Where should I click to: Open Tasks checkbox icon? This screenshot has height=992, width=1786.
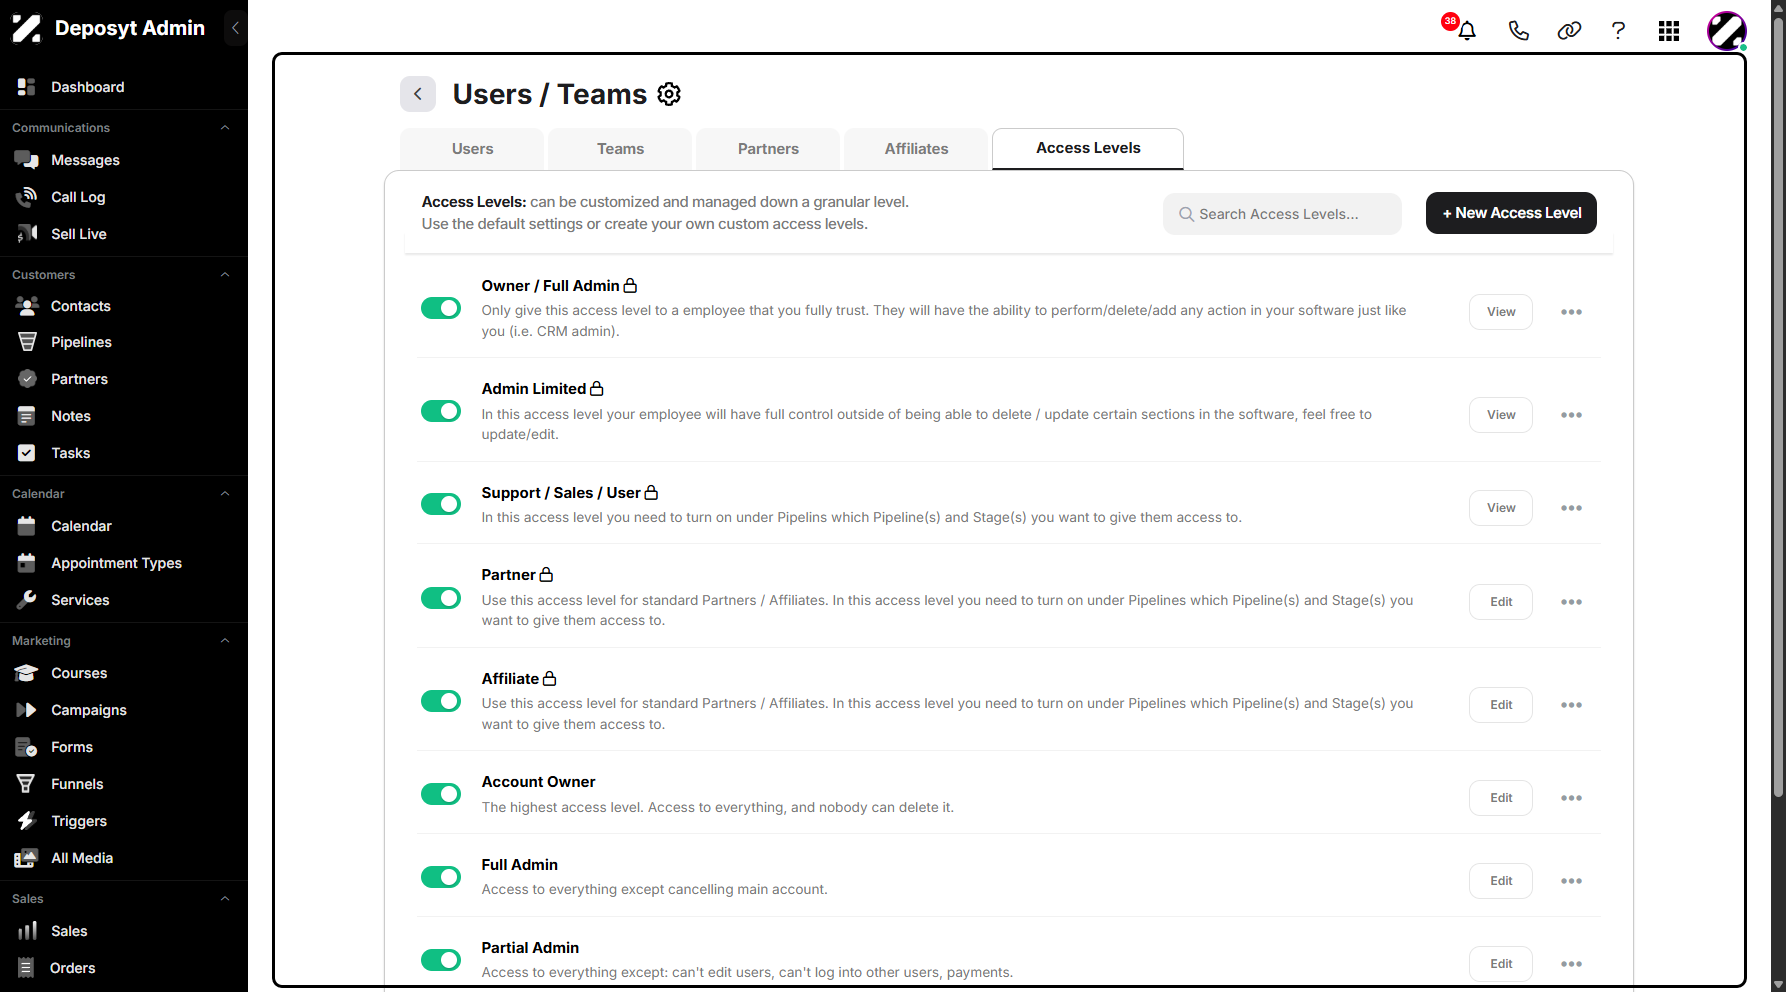coord(27,453)
